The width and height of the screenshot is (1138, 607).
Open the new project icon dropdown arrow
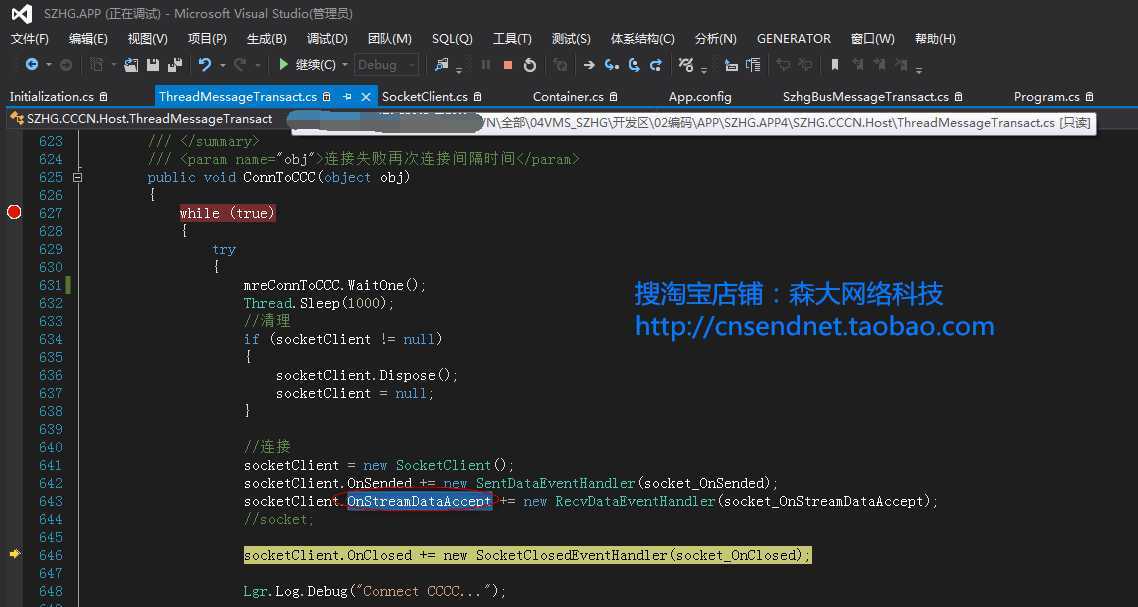(x=114, y=65)
